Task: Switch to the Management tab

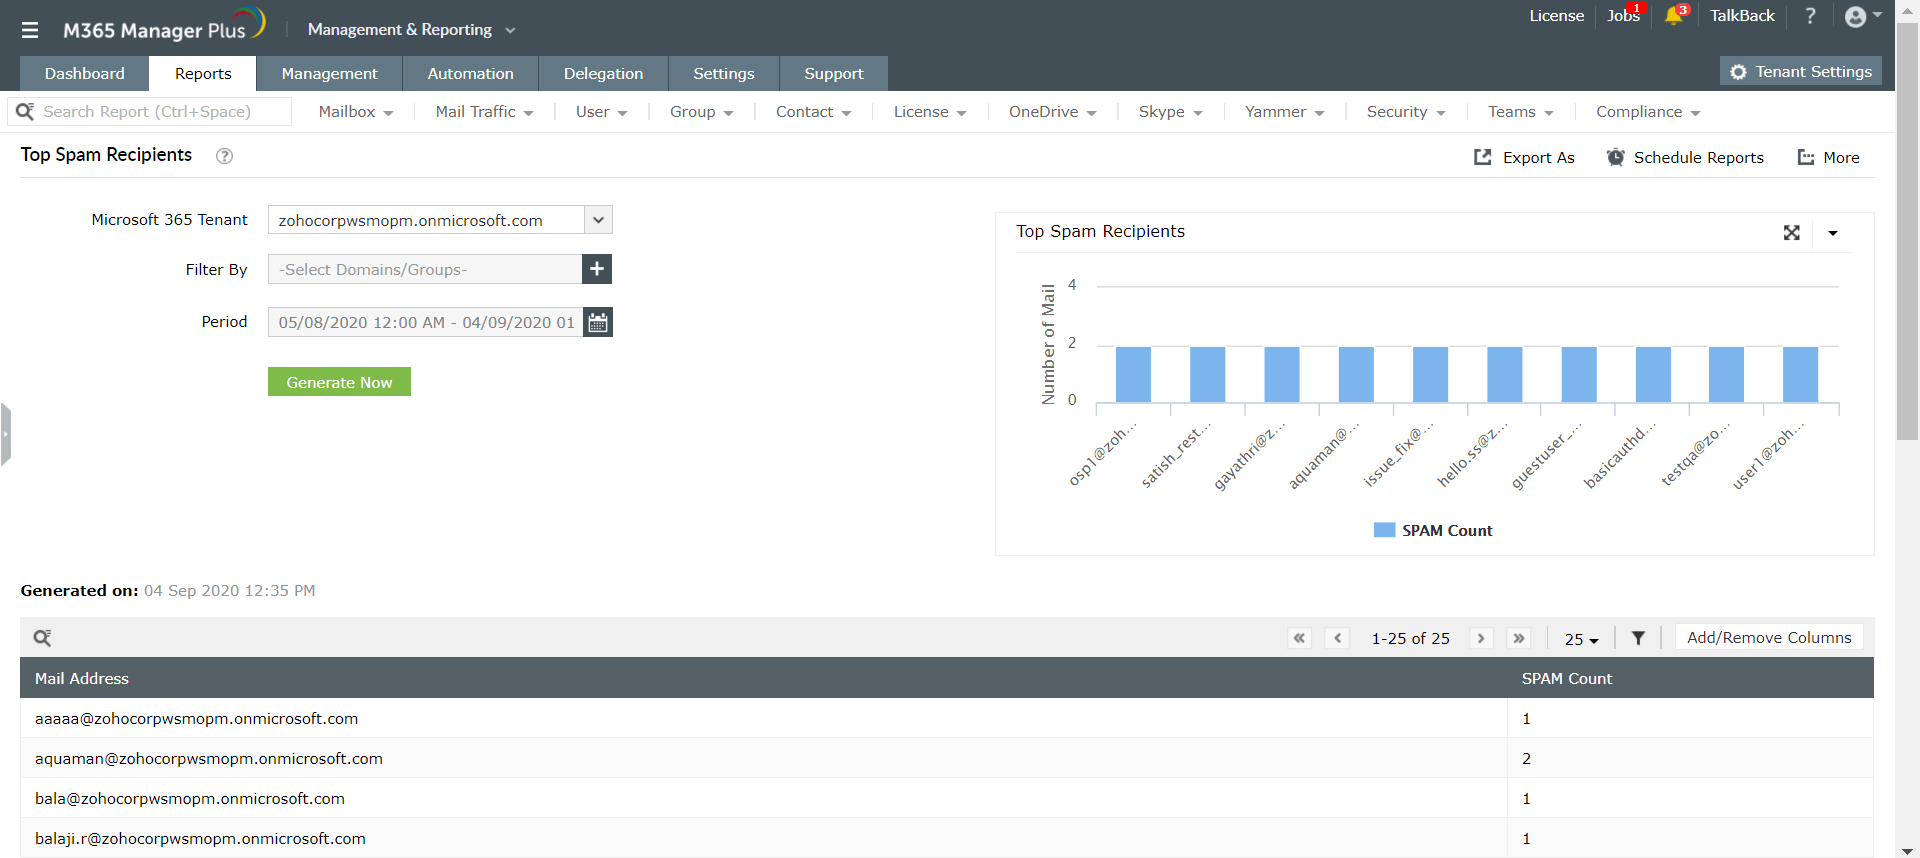Action: [330, 73]
